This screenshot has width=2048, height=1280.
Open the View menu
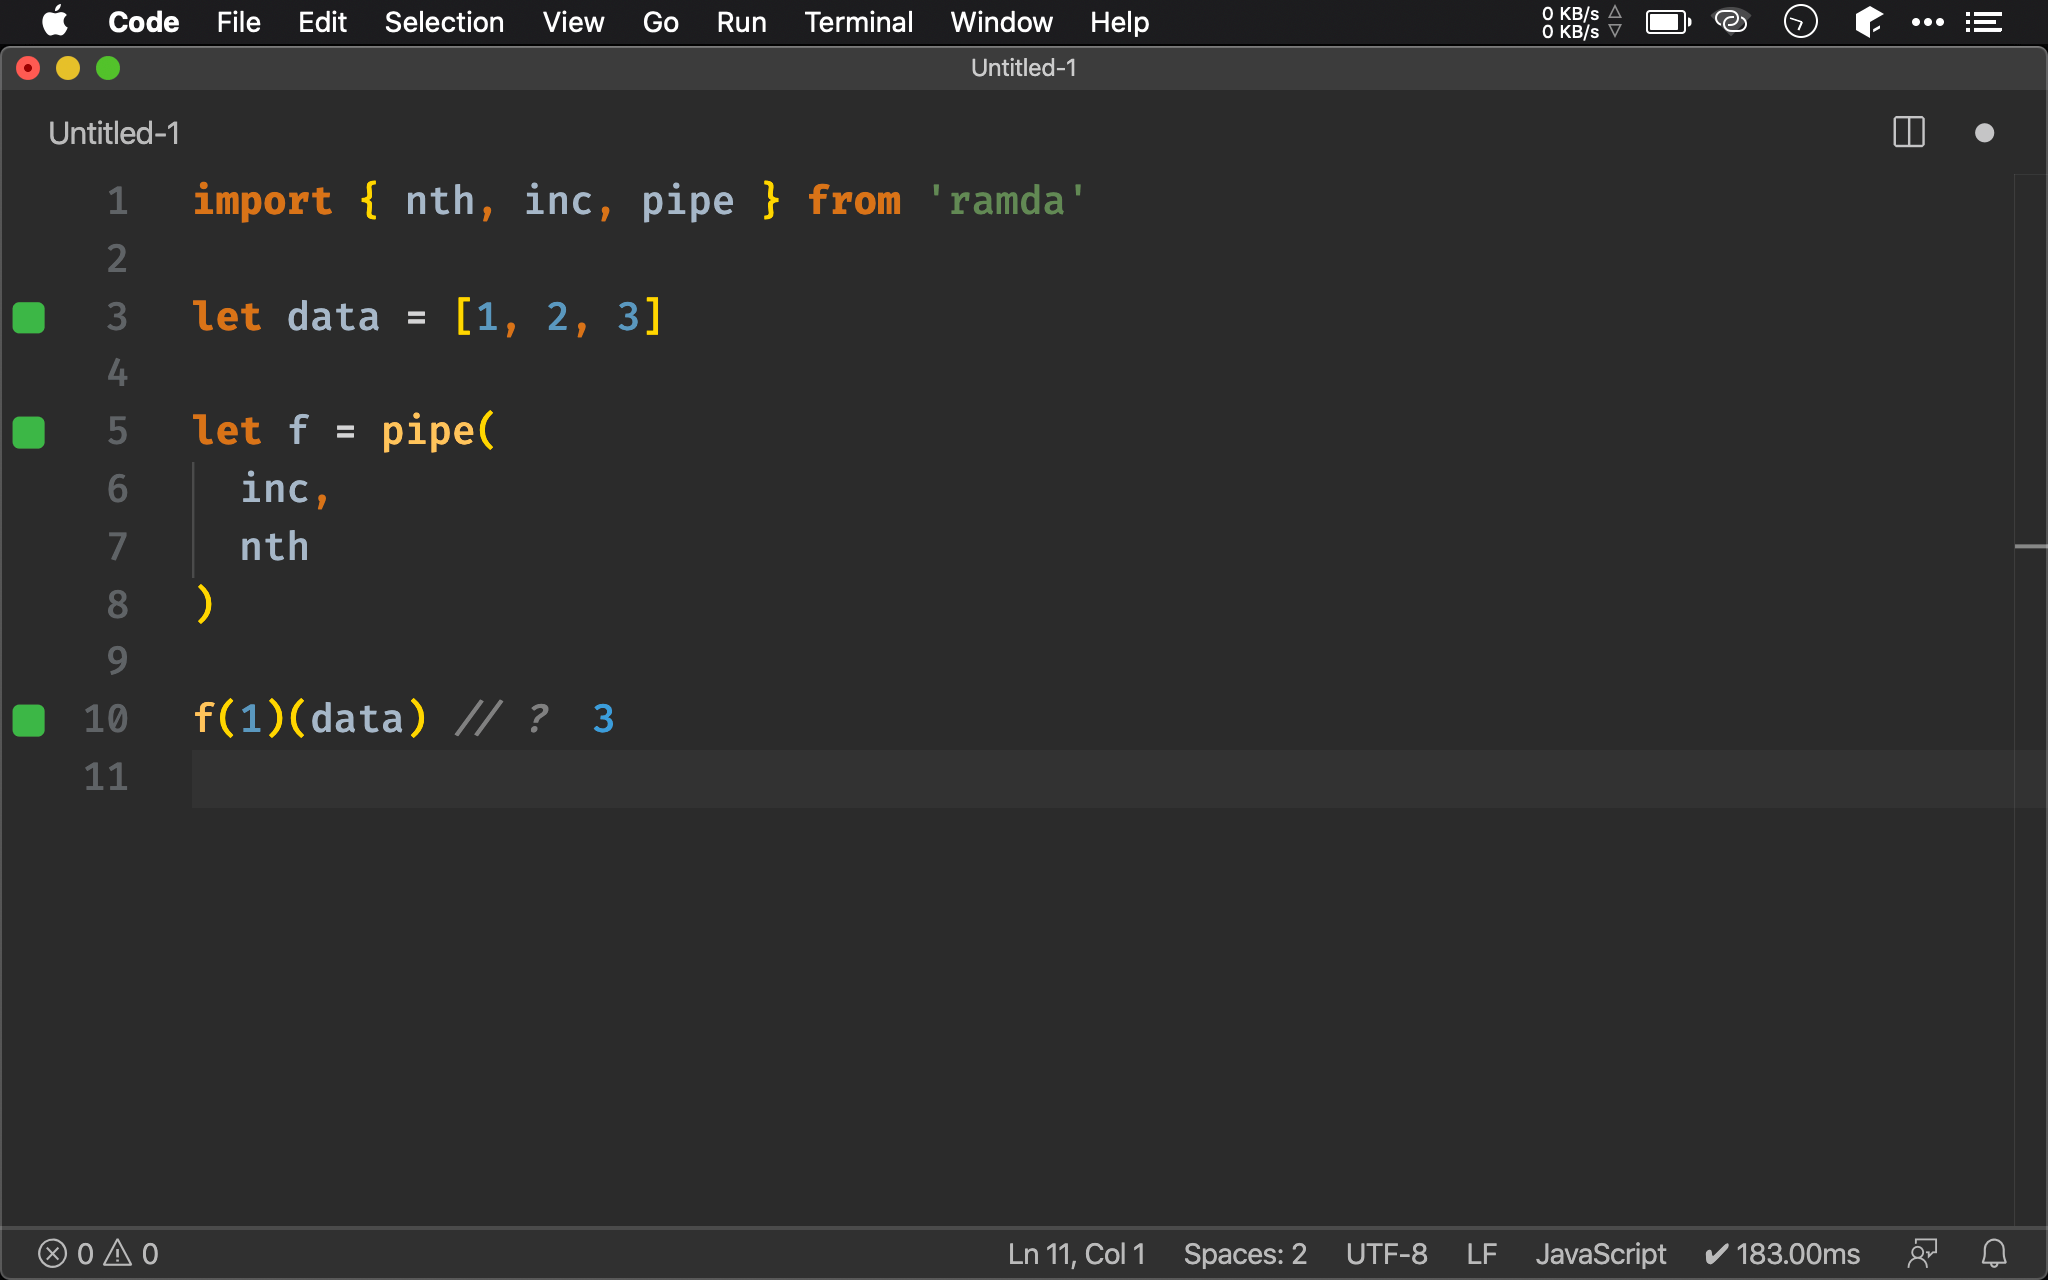pyautogui.click(x=573, y=22)
